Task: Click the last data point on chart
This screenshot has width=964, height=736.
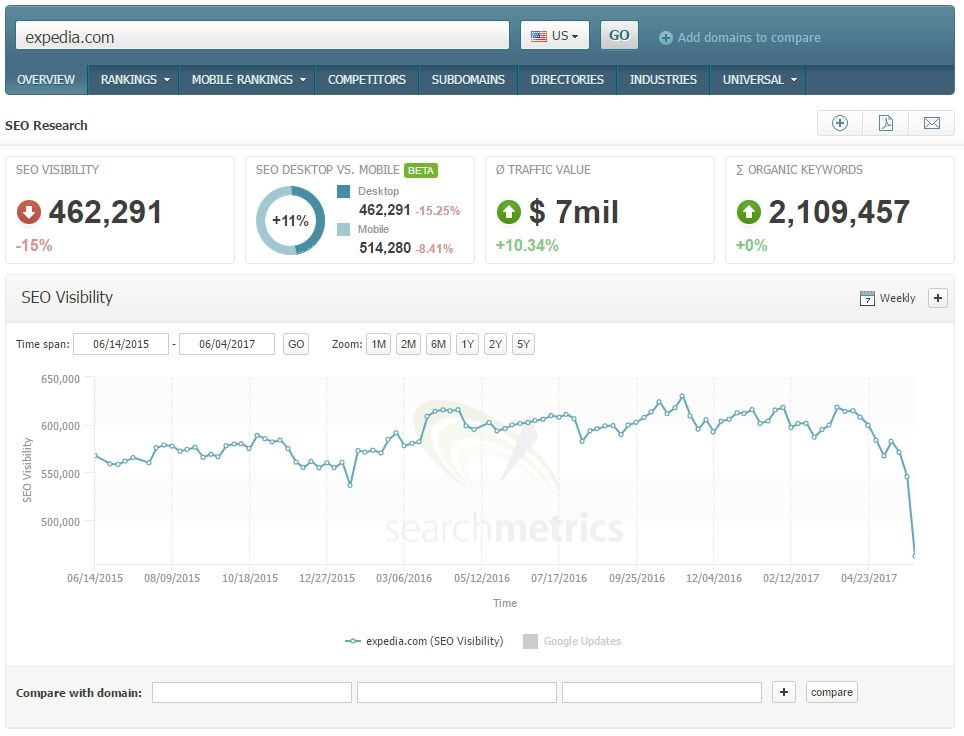Action: 914,556
